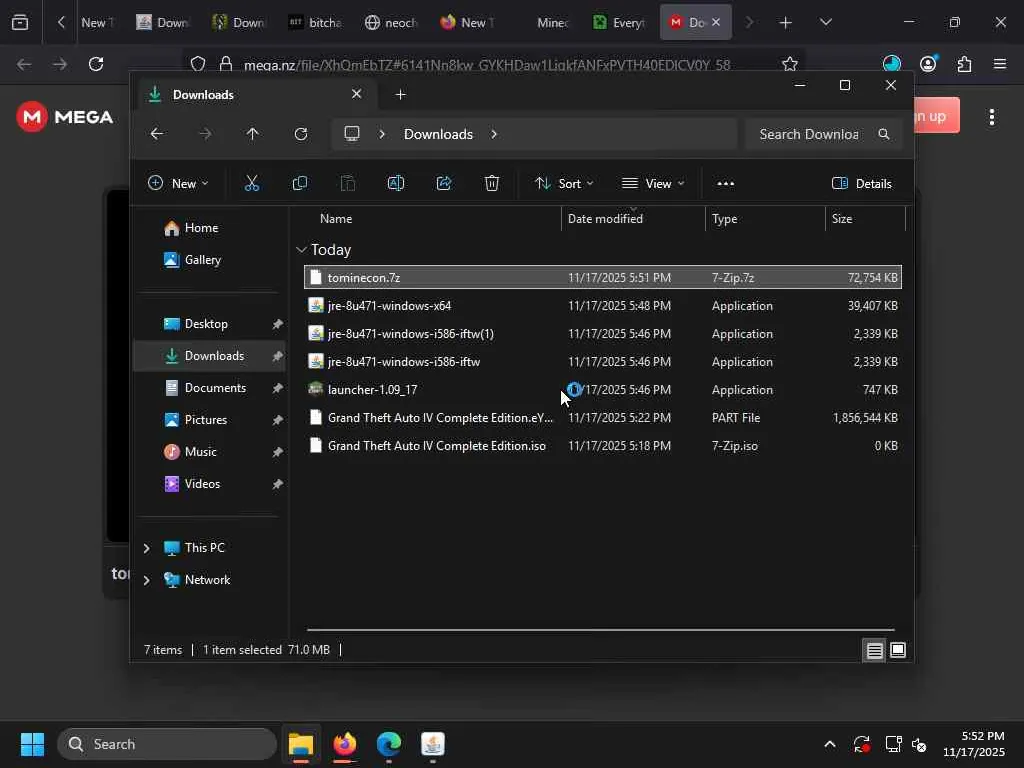
Task: Toggle the Details pane button
Action: point(861,184)
